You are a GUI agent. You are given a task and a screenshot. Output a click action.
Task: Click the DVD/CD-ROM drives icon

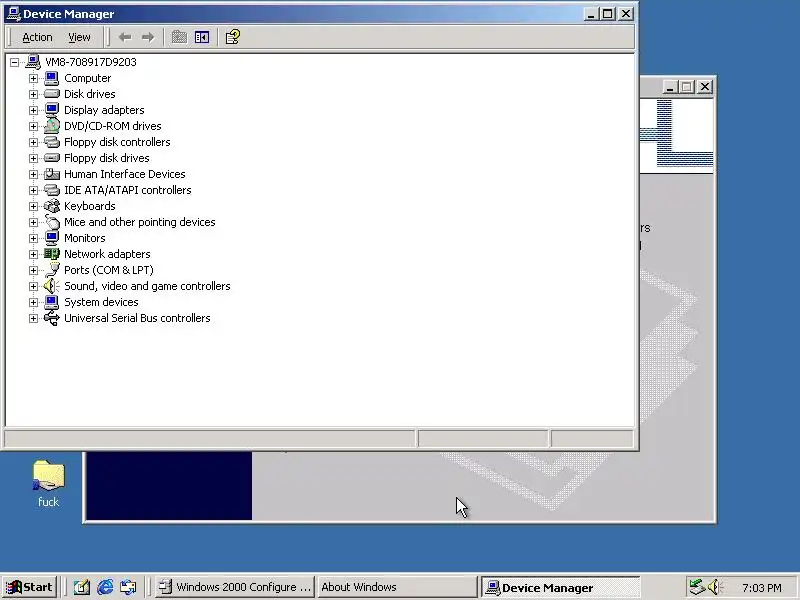click(52, 126)
